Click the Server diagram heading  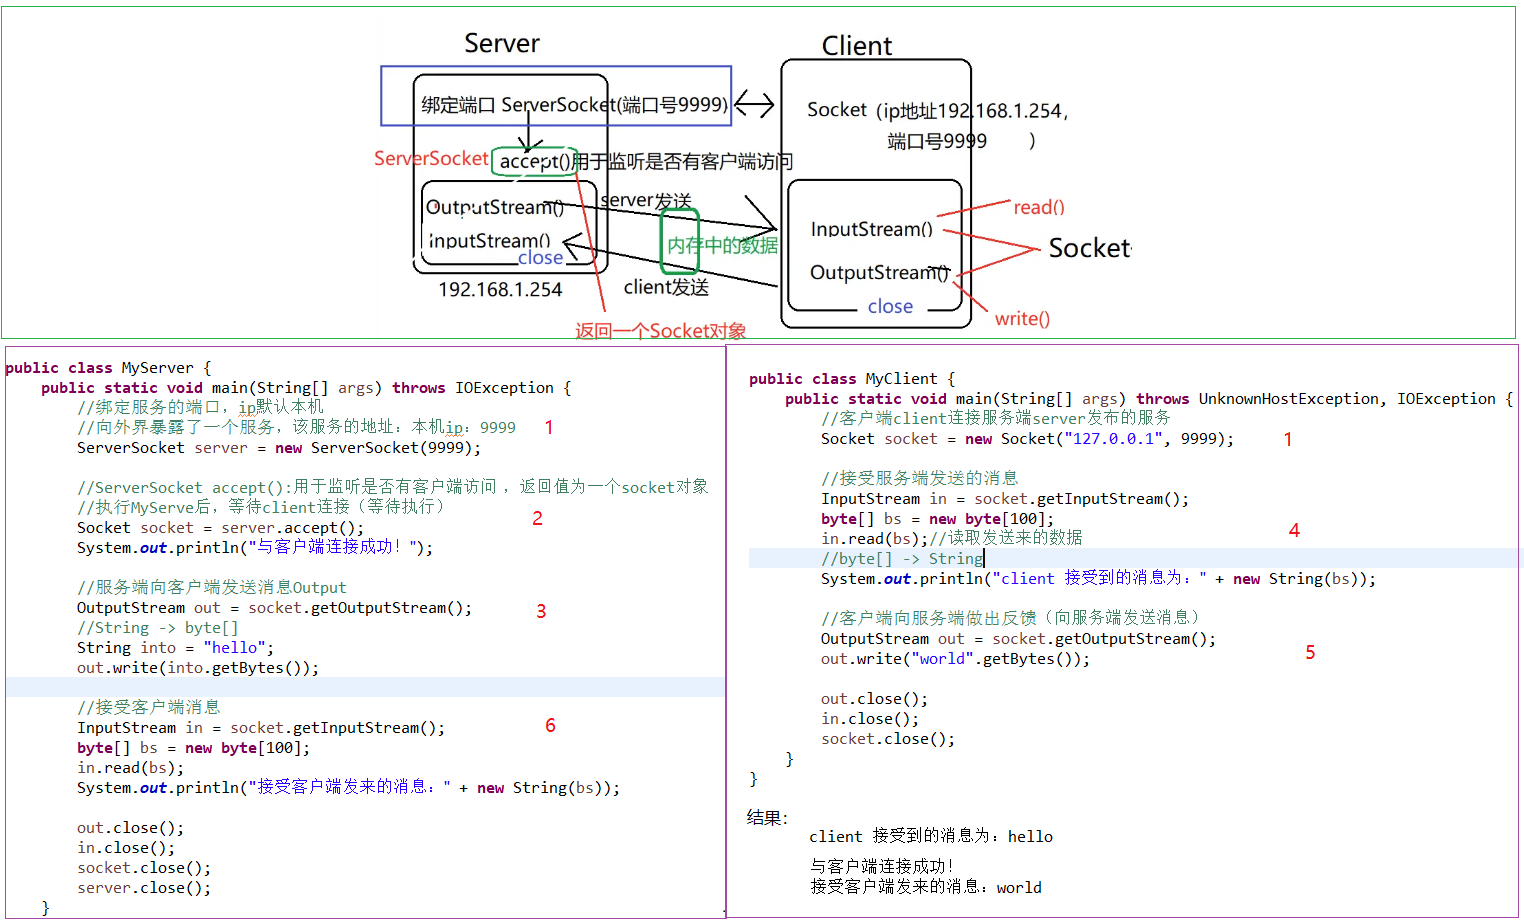(x=501, y=43)
